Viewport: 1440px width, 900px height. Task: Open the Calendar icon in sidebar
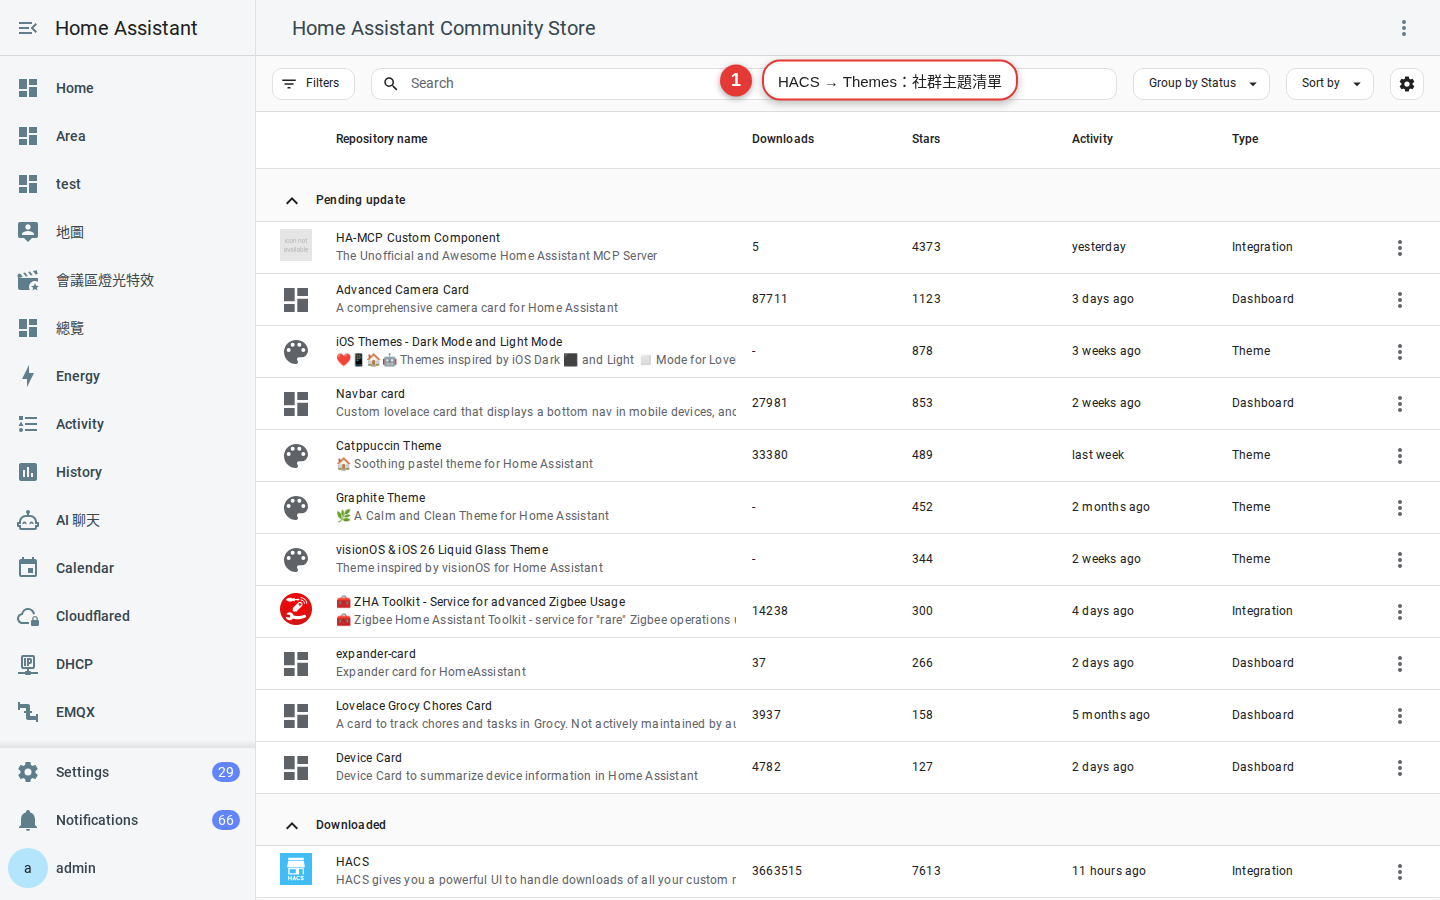click(x=28, y=568)
